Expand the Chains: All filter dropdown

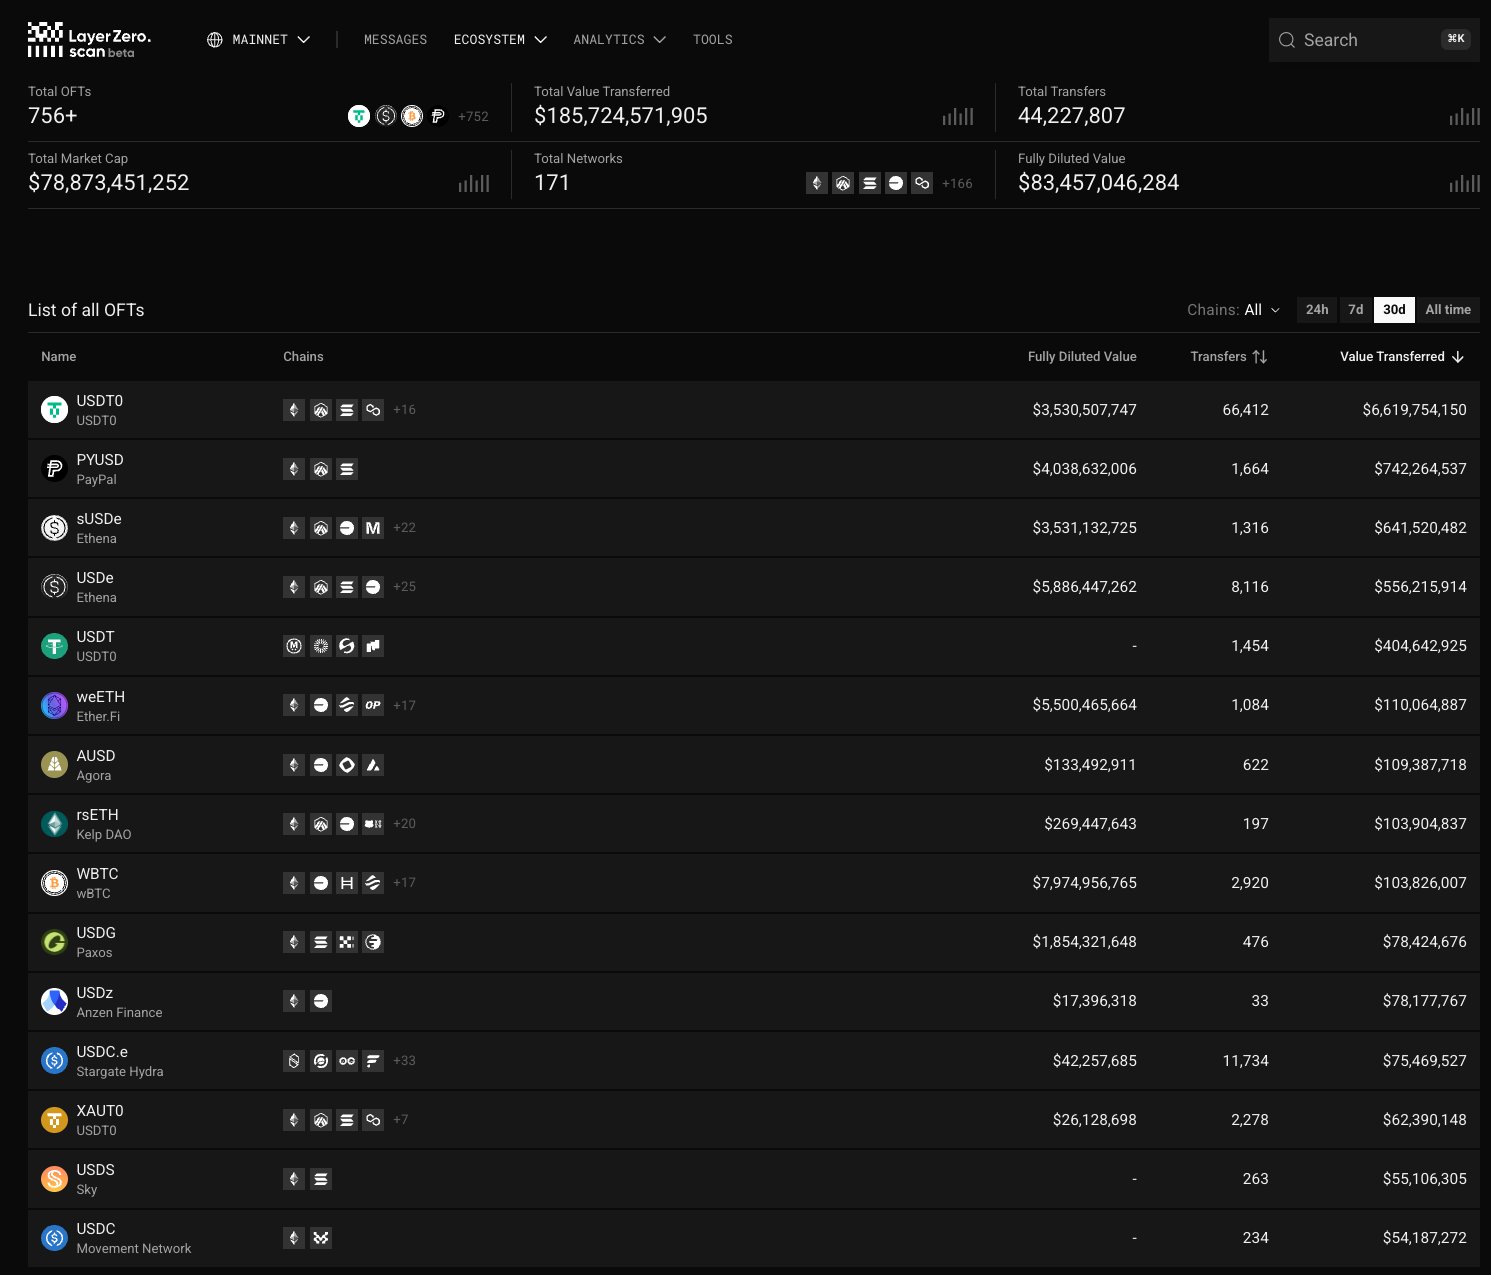[1233, 310]
